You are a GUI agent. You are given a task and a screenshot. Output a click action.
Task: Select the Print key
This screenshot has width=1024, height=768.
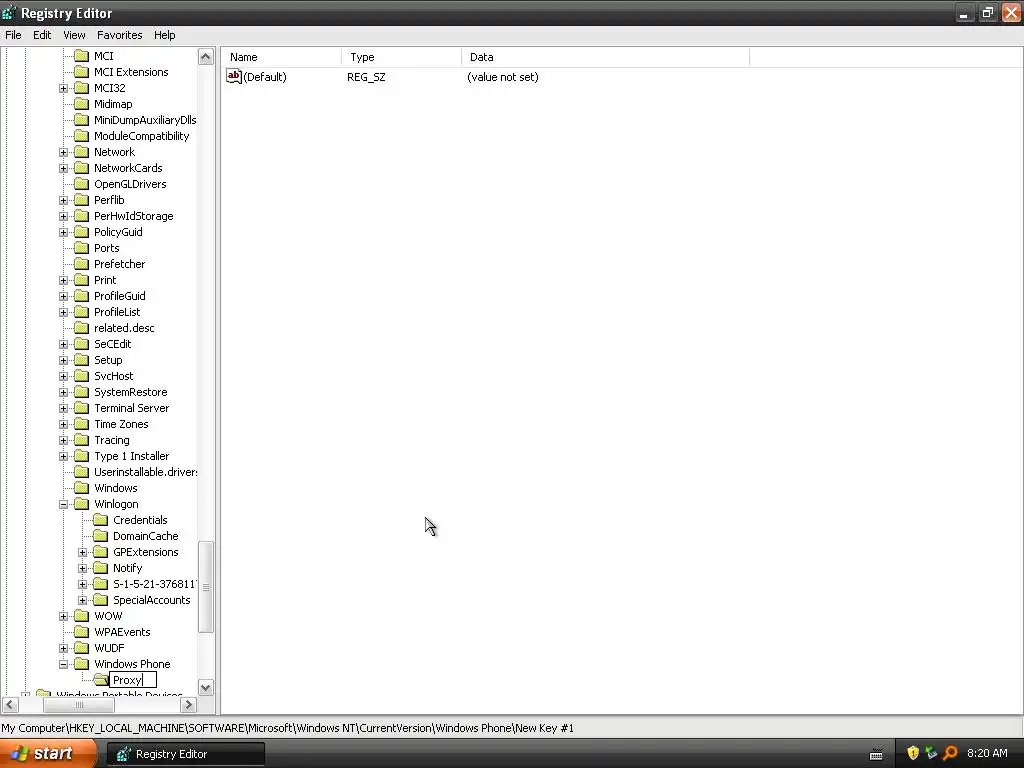(x=105, y=280)
